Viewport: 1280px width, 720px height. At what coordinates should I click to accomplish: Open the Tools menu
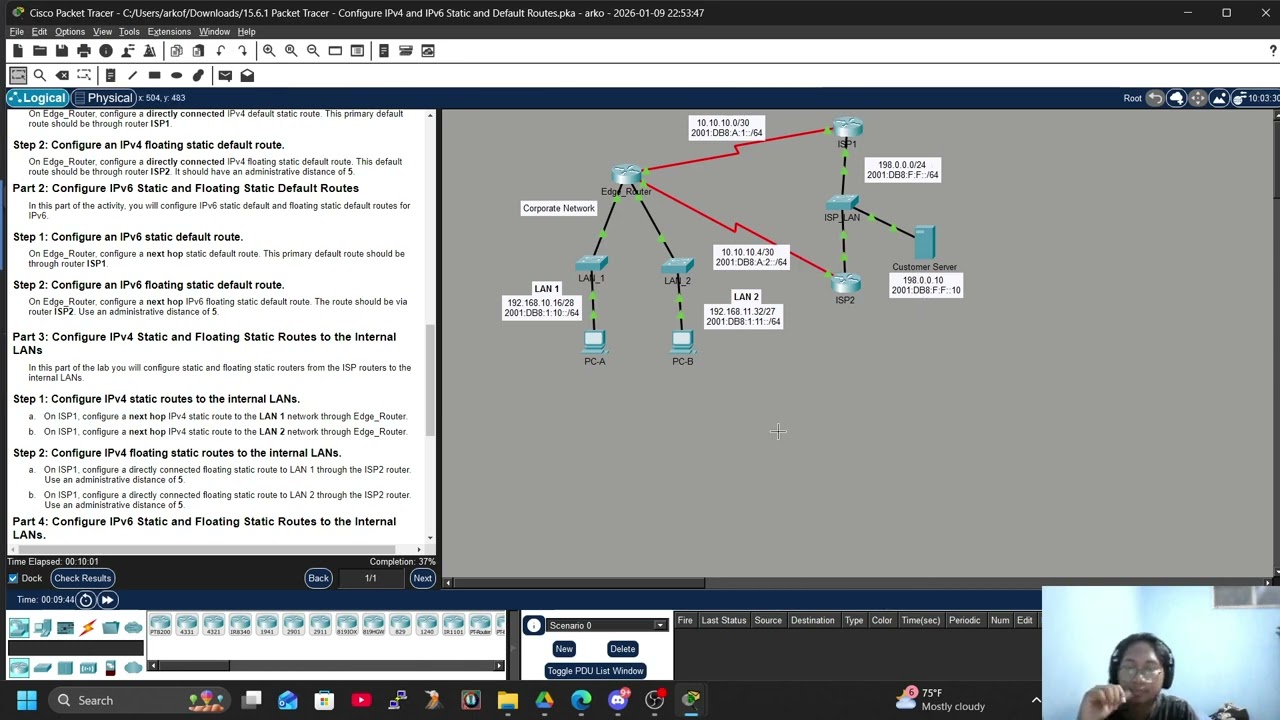coord(129,31)
